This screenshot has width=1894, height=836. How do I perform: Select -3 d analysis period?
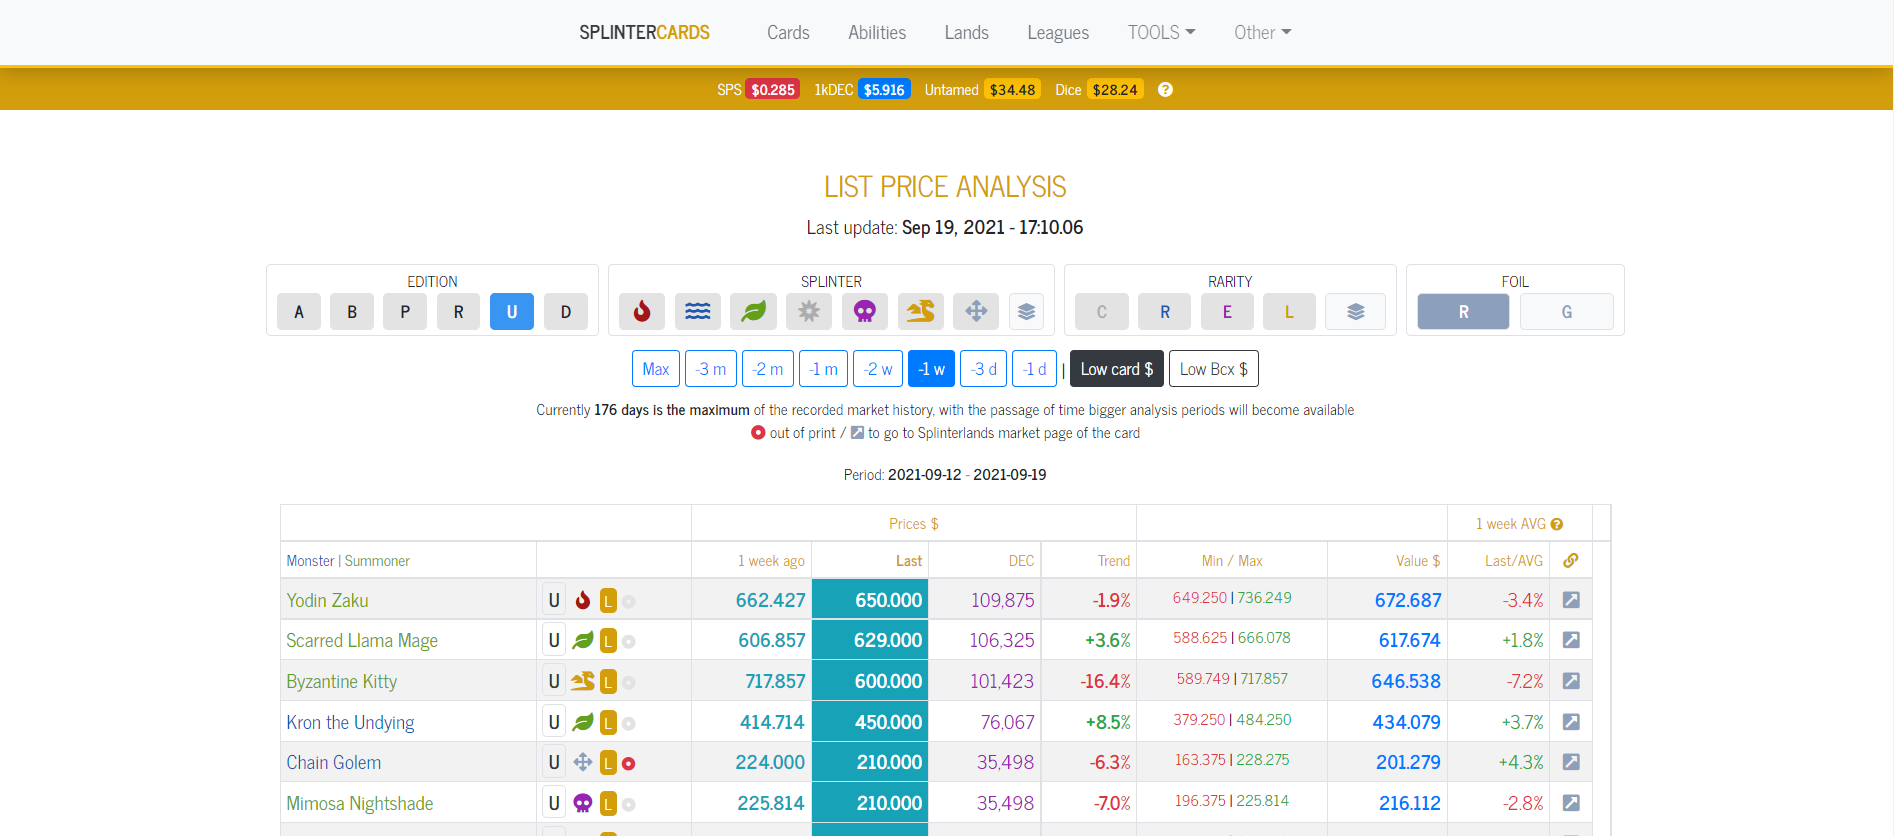point(984,369)
